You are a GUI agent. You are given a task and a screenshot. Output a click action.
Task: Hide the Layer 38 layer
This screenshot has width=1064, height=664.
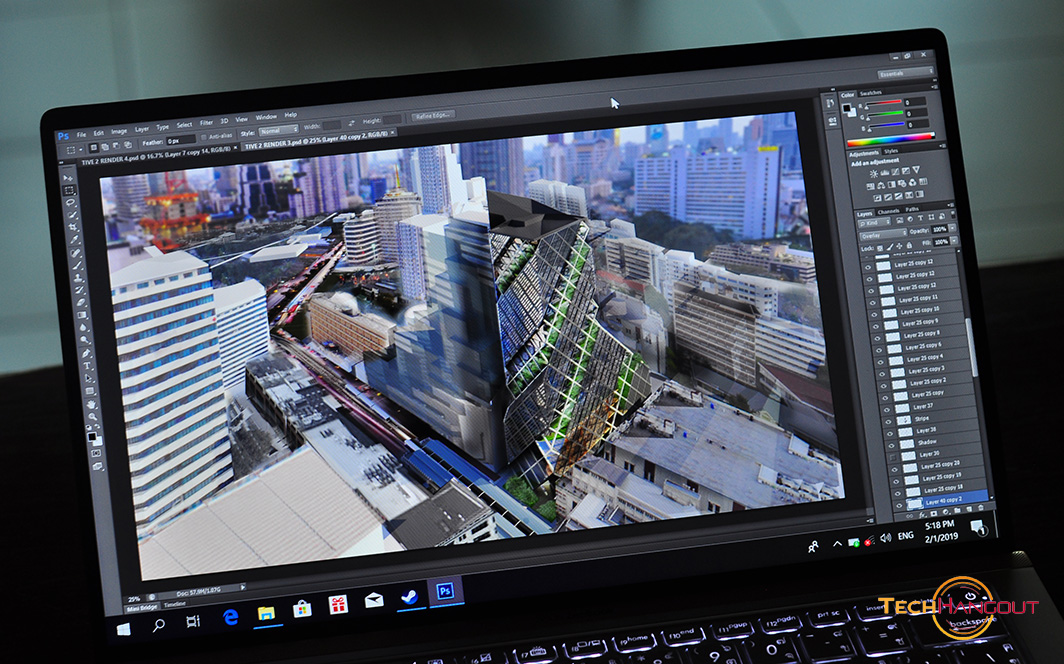coord(890,434)
